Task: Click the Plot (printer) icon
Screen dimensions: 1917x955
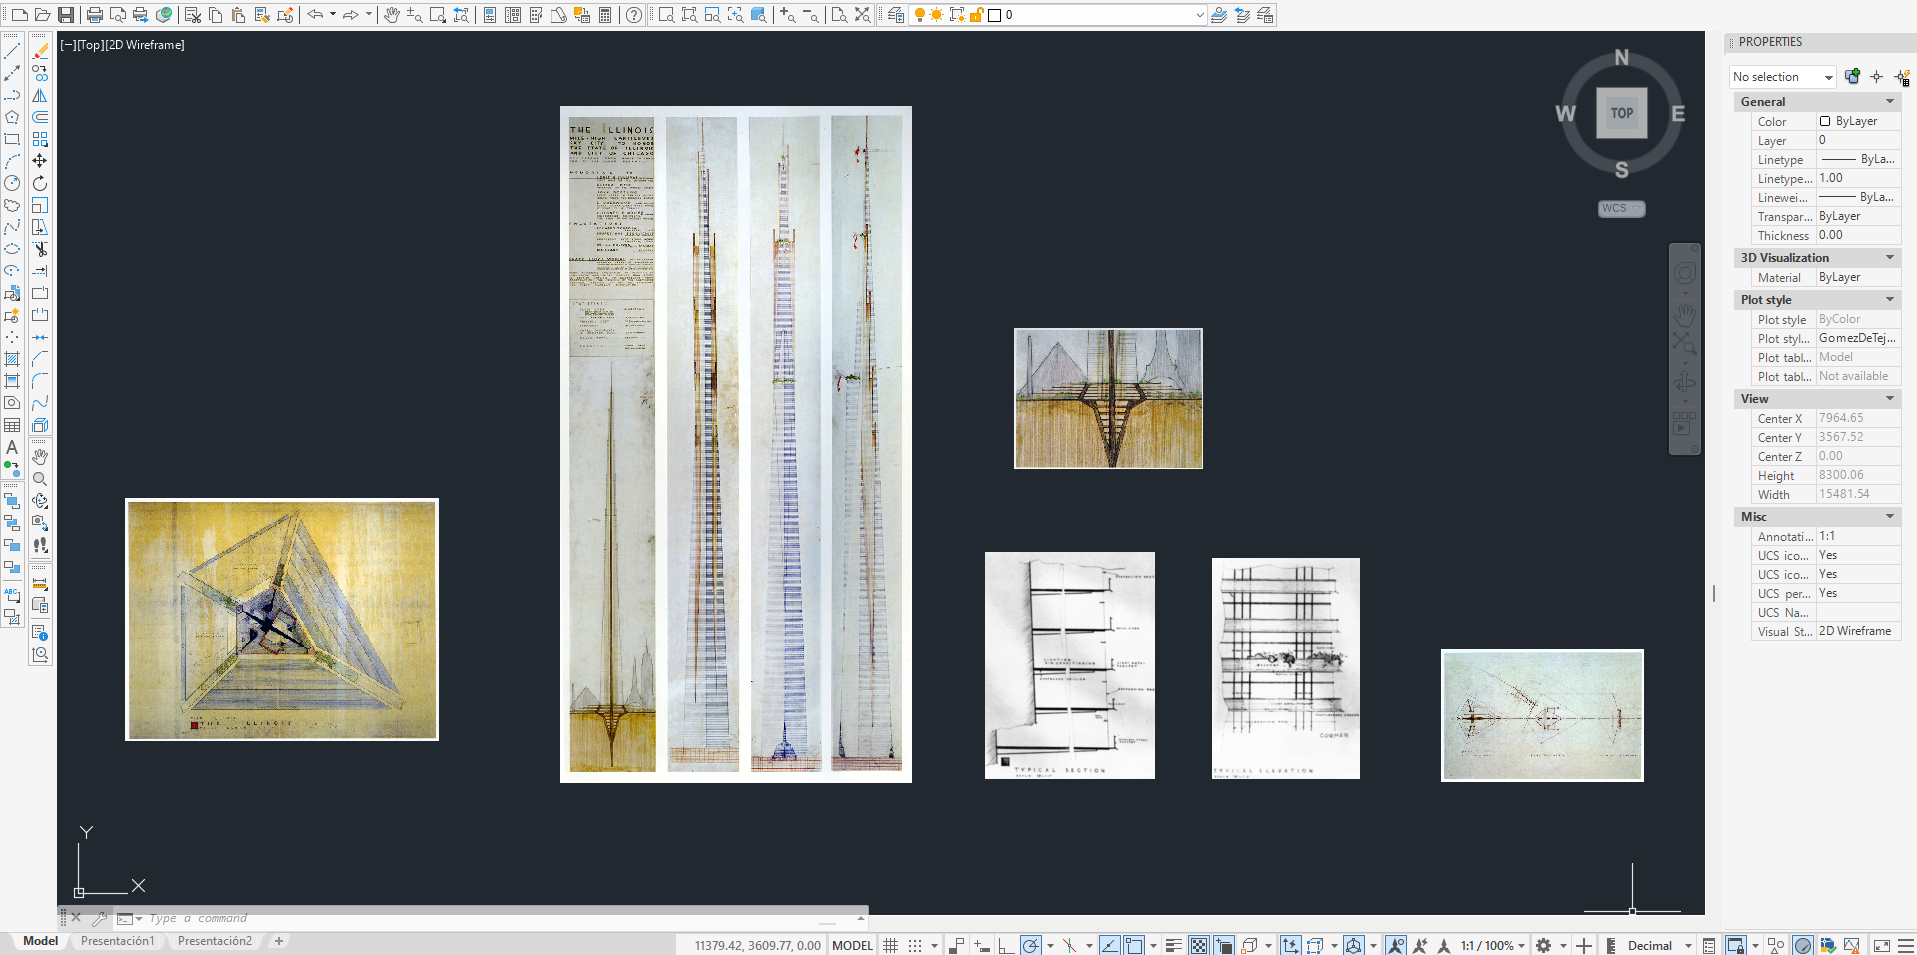Action: 95,15
